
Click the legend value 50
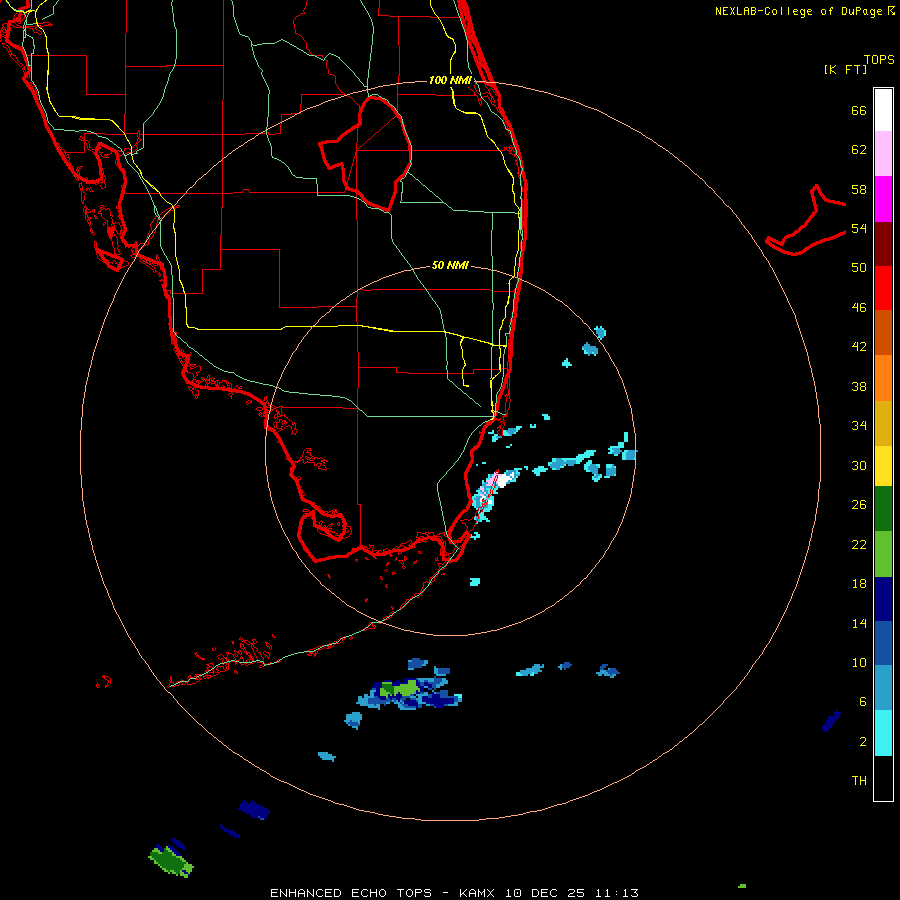[859, 267]
